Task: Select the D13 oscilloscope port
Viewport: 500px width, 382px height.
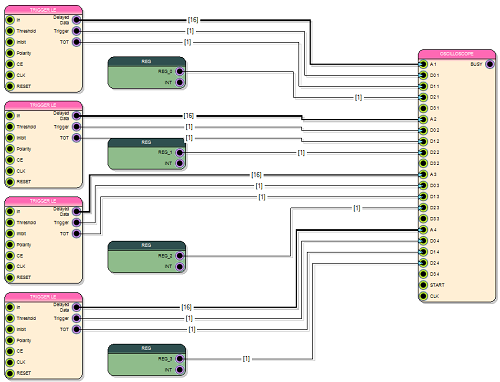Action: click(x=423, y=197)
